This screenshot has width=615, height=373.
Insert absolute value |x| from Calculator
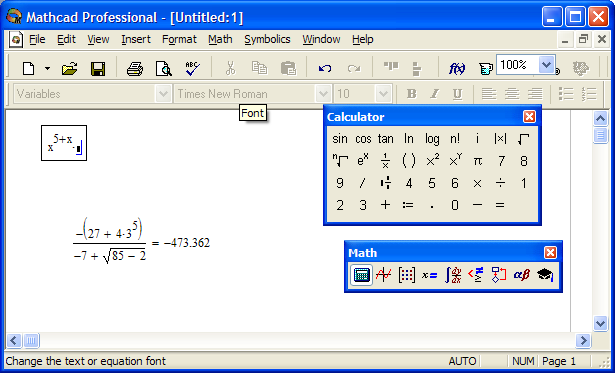tap(500, 139)
